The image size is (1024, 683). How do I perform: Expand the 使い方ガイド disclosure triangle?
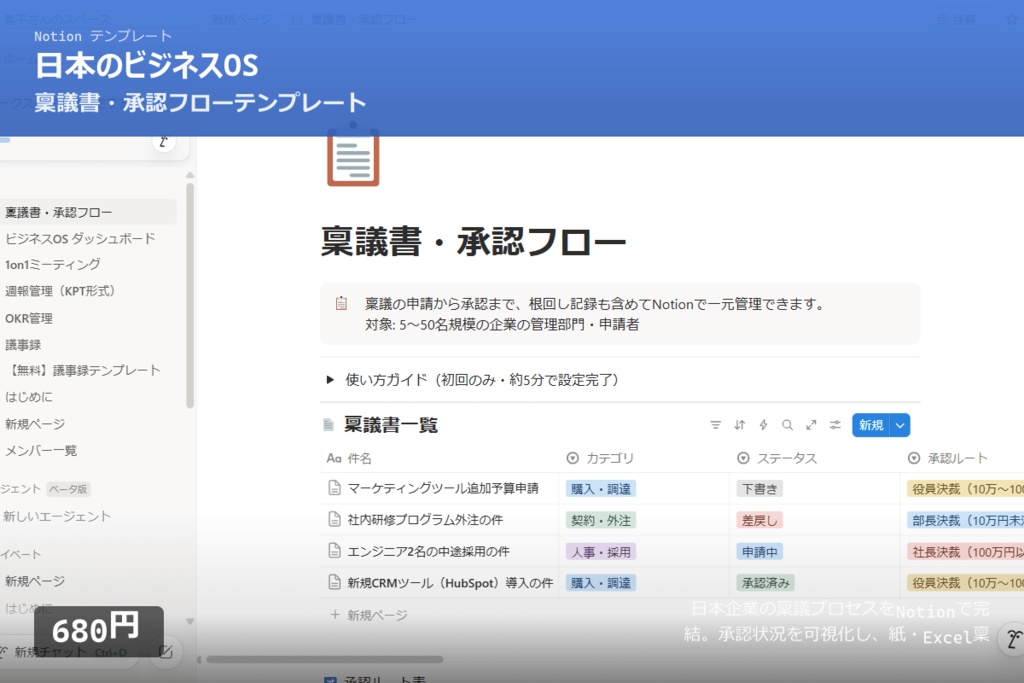pyautogui.click(x=331, y=381)
